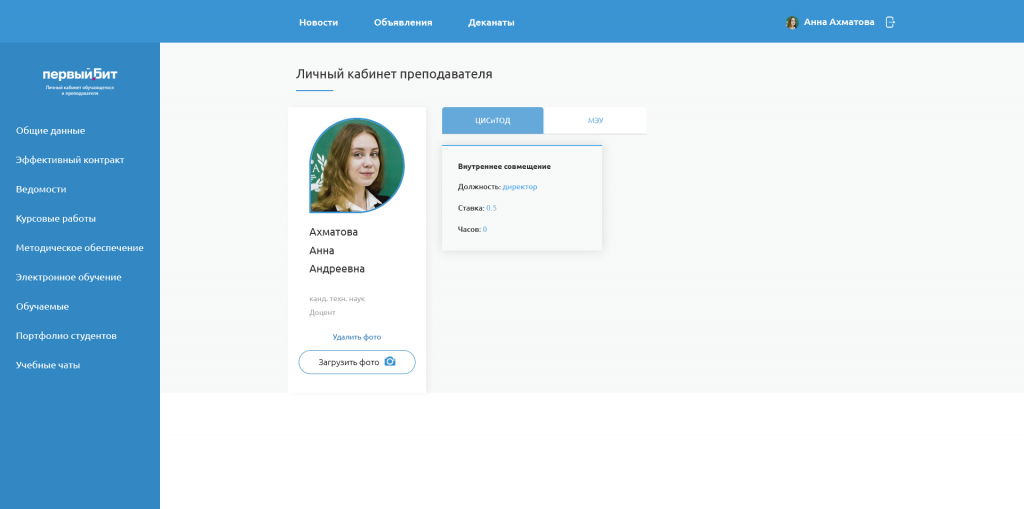
Task: Click the канд. техн. наук degree text
Action: [337, 299]
